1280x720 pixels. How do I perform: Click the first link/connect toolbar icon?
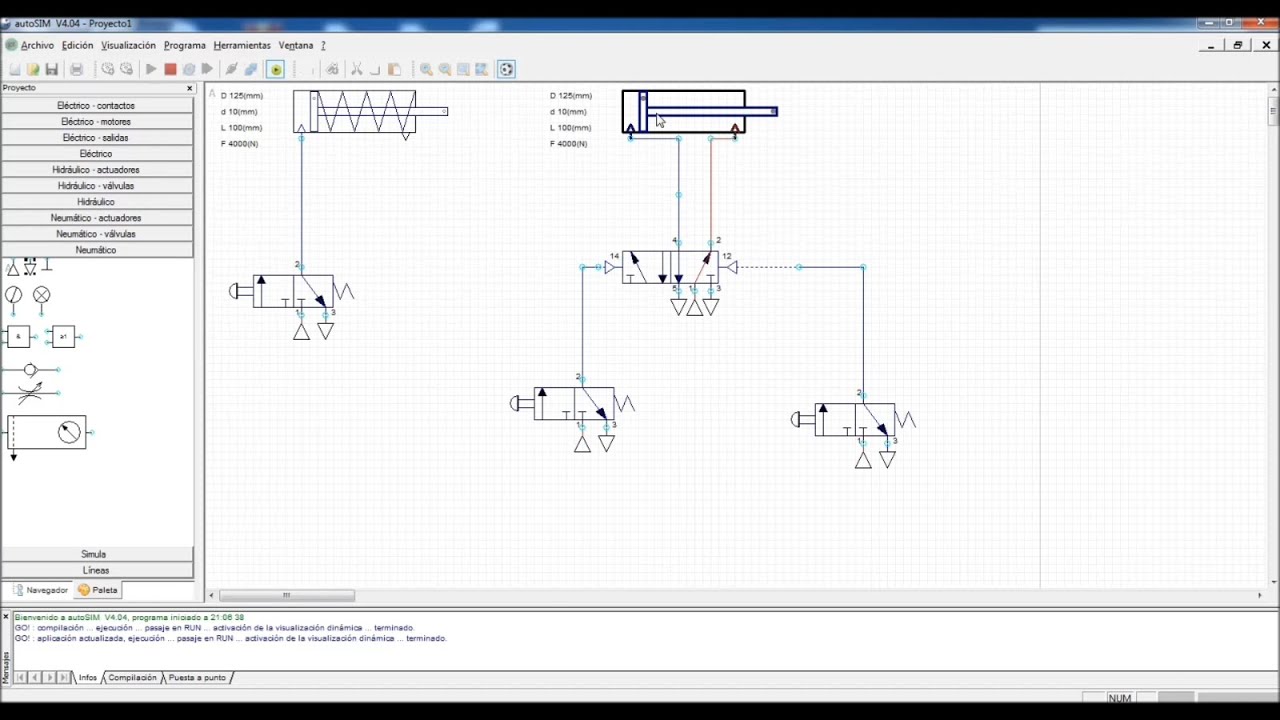(231, 69)
